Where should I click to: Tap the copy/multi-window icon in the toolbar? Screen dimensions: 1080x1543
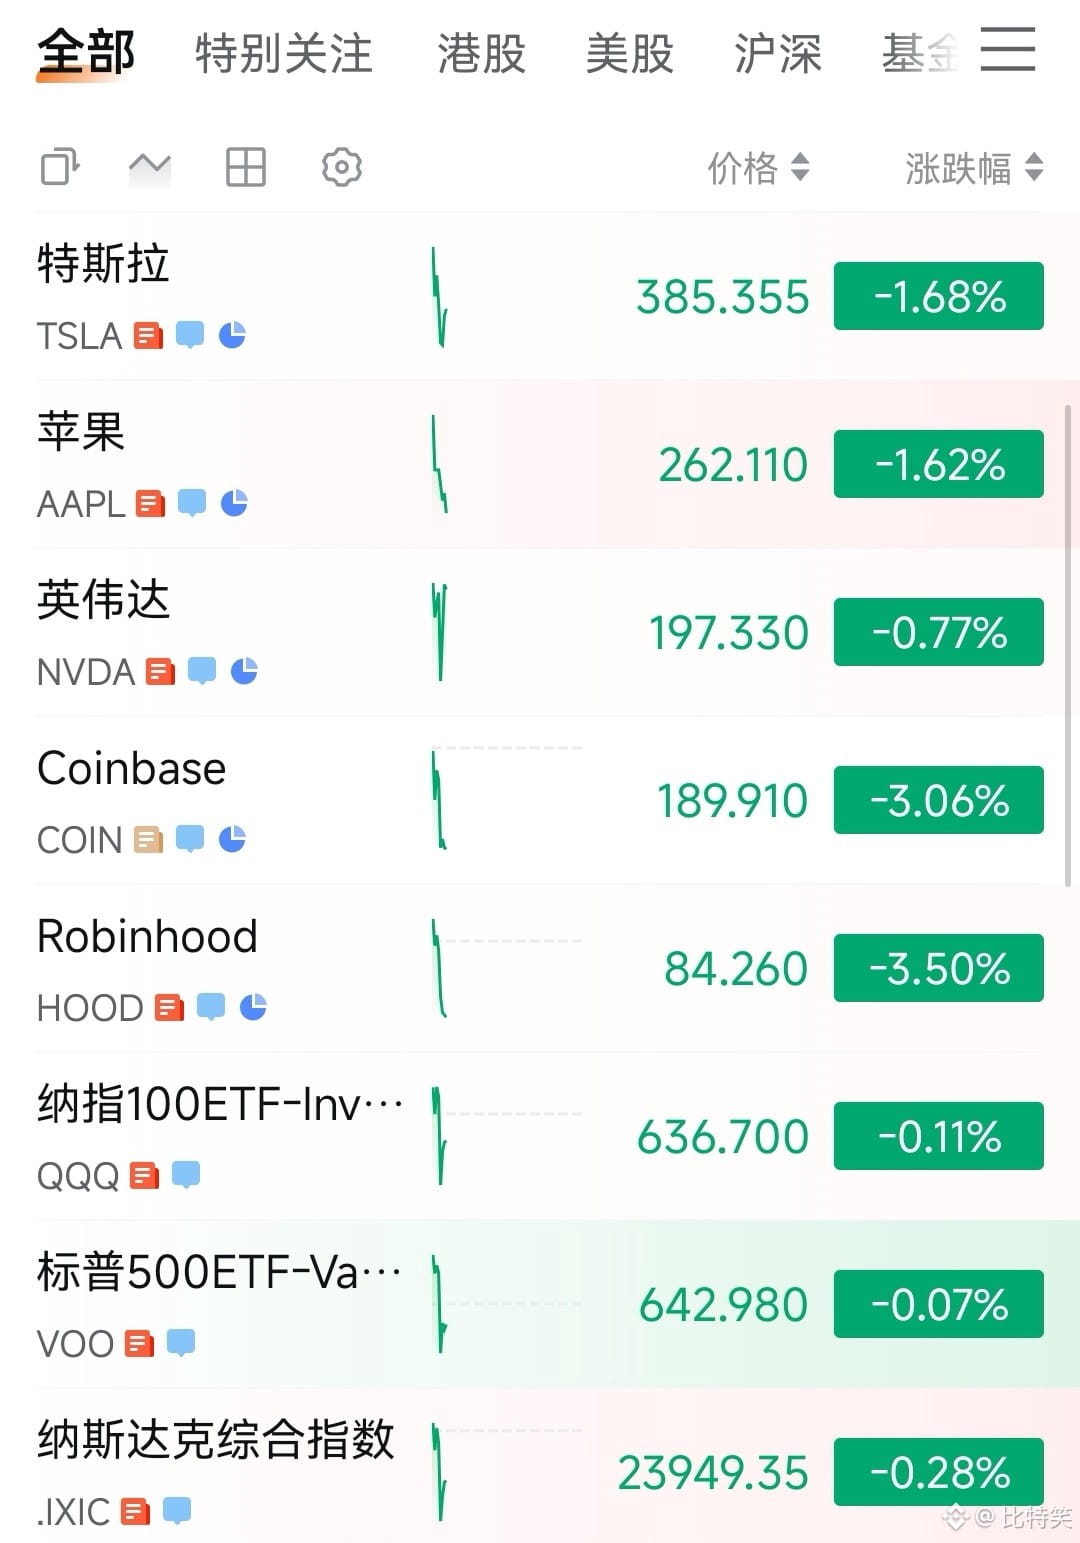[x=60, y=167]
